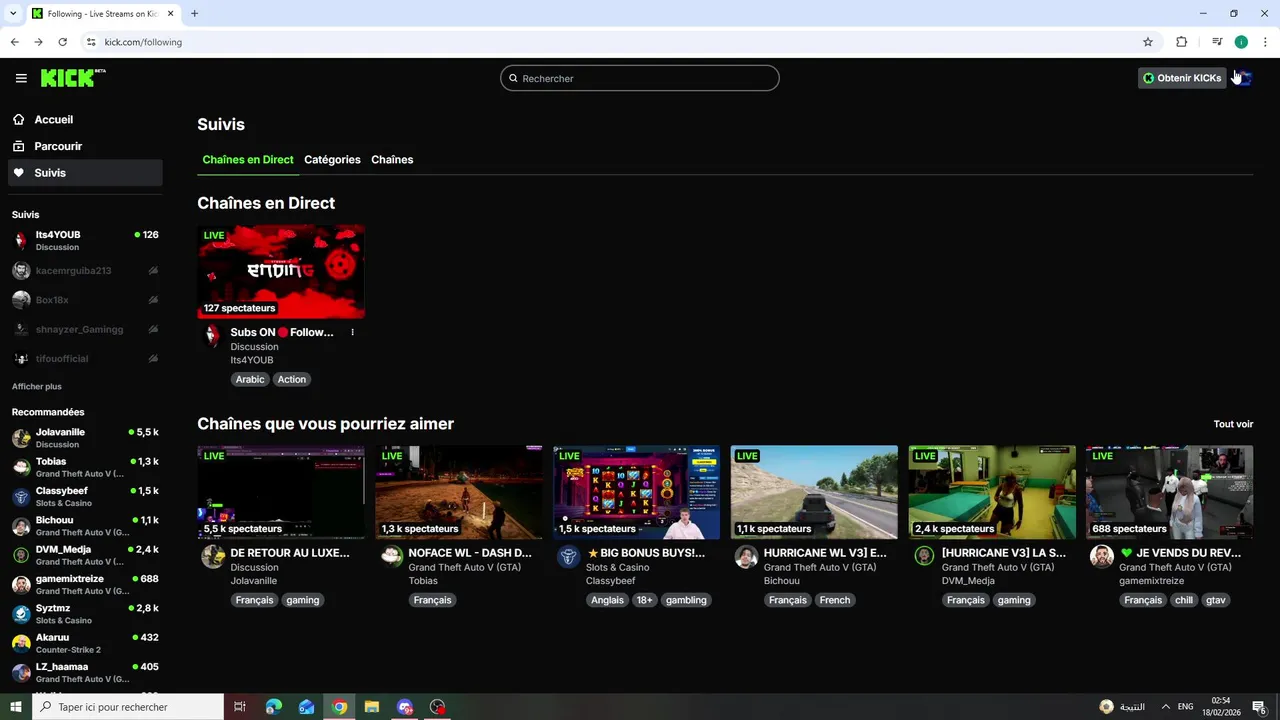Click offline icon next to Box18x
This screenshot has height=720, width=1280.
pyautogui.click(x=153, y=300)
